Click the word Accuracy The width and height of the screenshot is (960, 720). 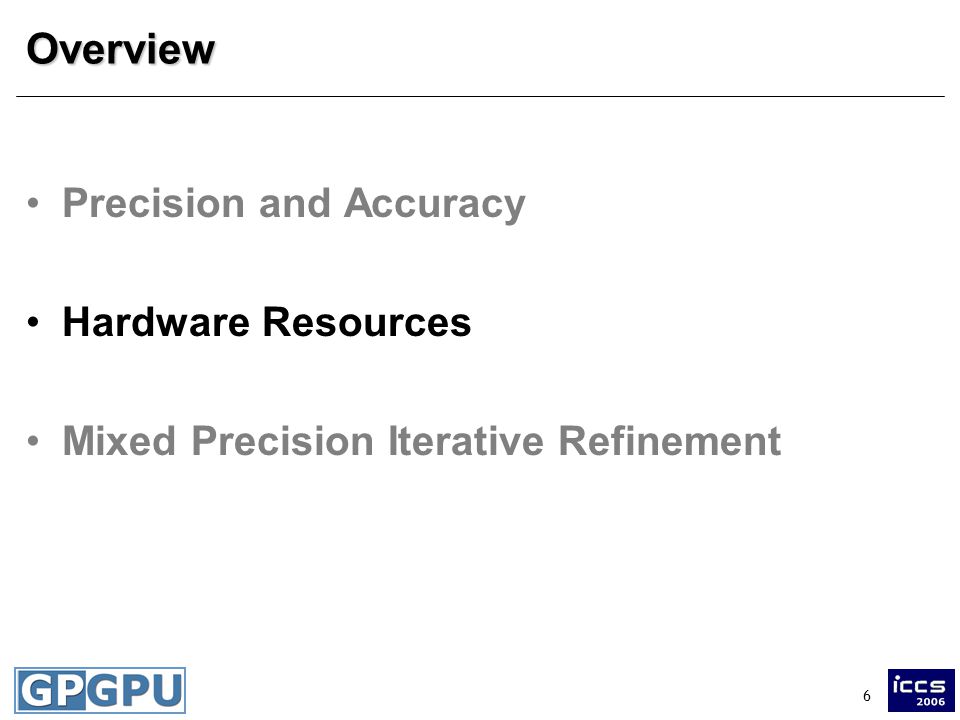pos(435,204)
